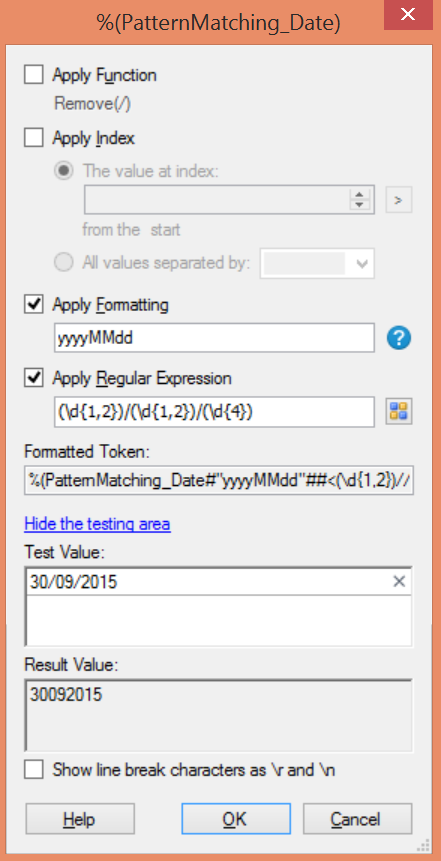The height and width of the screenshot is (861, 441).
Task: Increase index with spinner up arrow
Action: (x=359, y=194)
